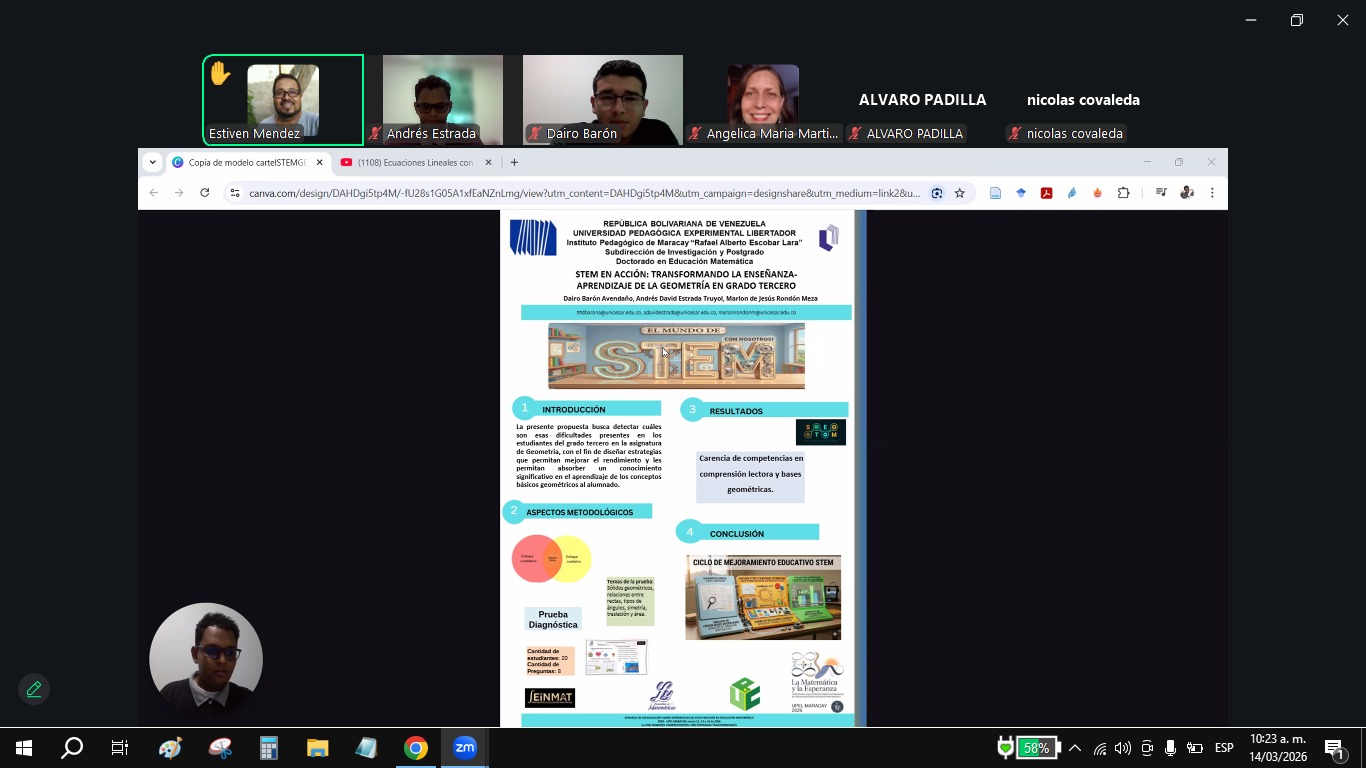Expand the Chrome tab search dropdown
Image resolution: width=1366 pixels, height=768 pixels.
tap(153, 162)
